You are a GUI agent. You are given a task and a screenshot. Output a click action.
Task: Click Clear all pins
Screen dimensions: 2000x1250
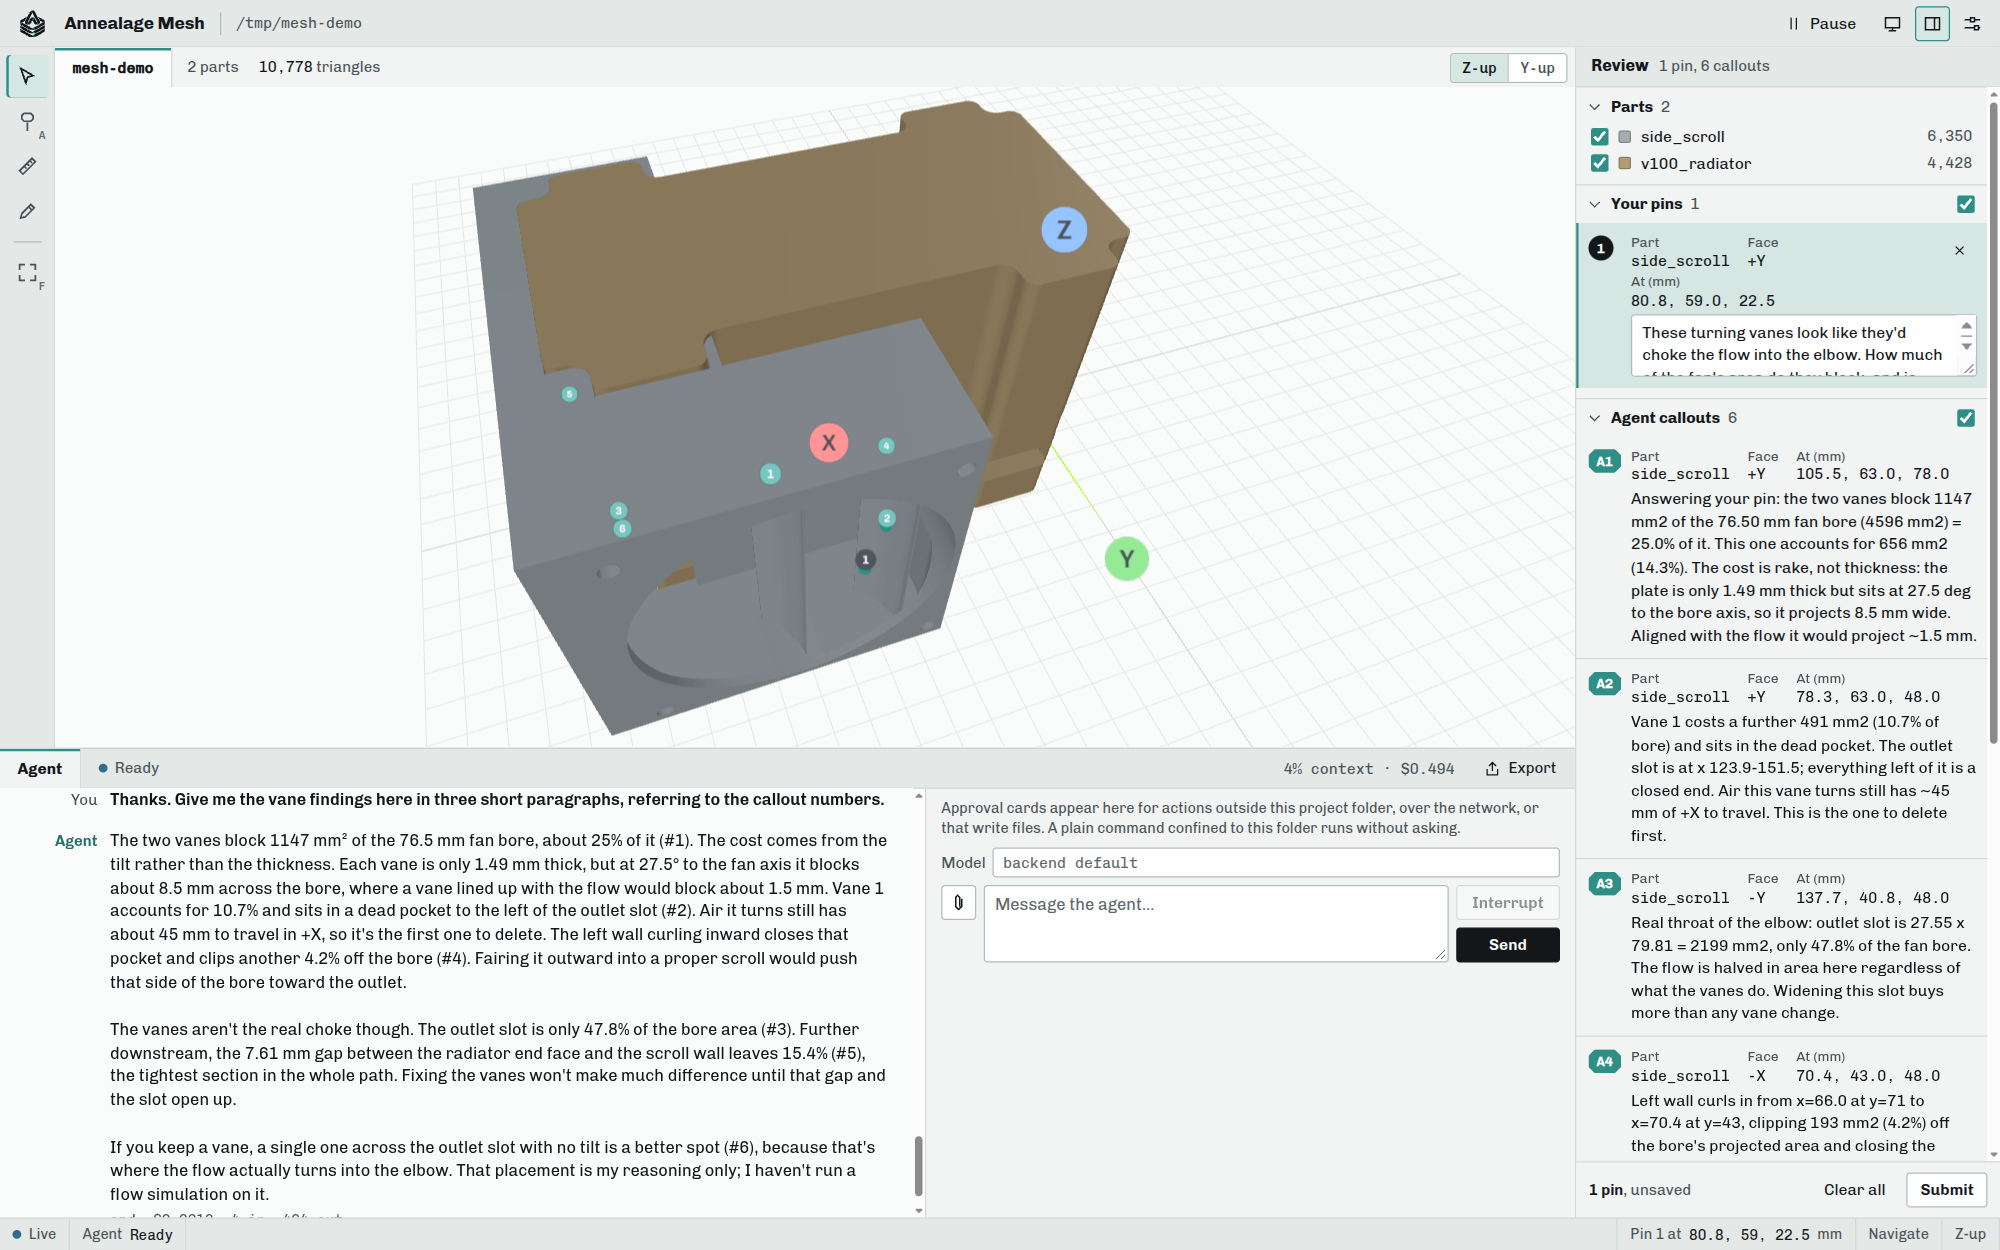(x=1854, y=1190)
